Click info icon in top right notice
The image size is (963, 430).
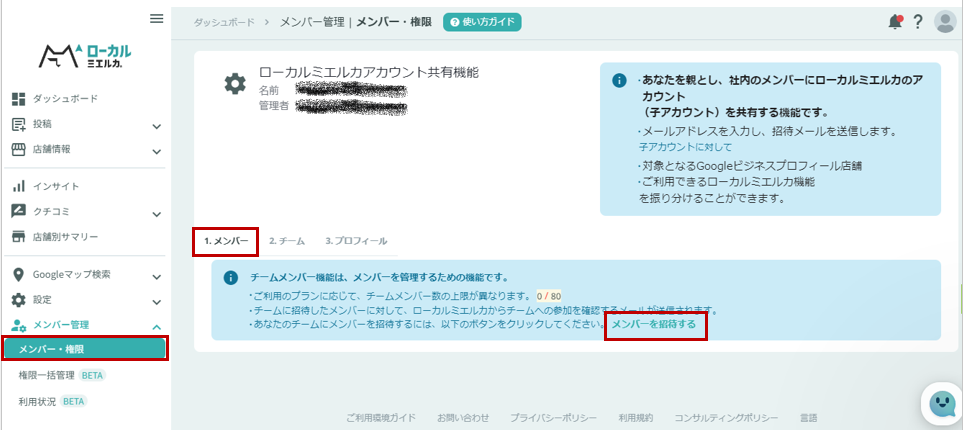(619, 81)
